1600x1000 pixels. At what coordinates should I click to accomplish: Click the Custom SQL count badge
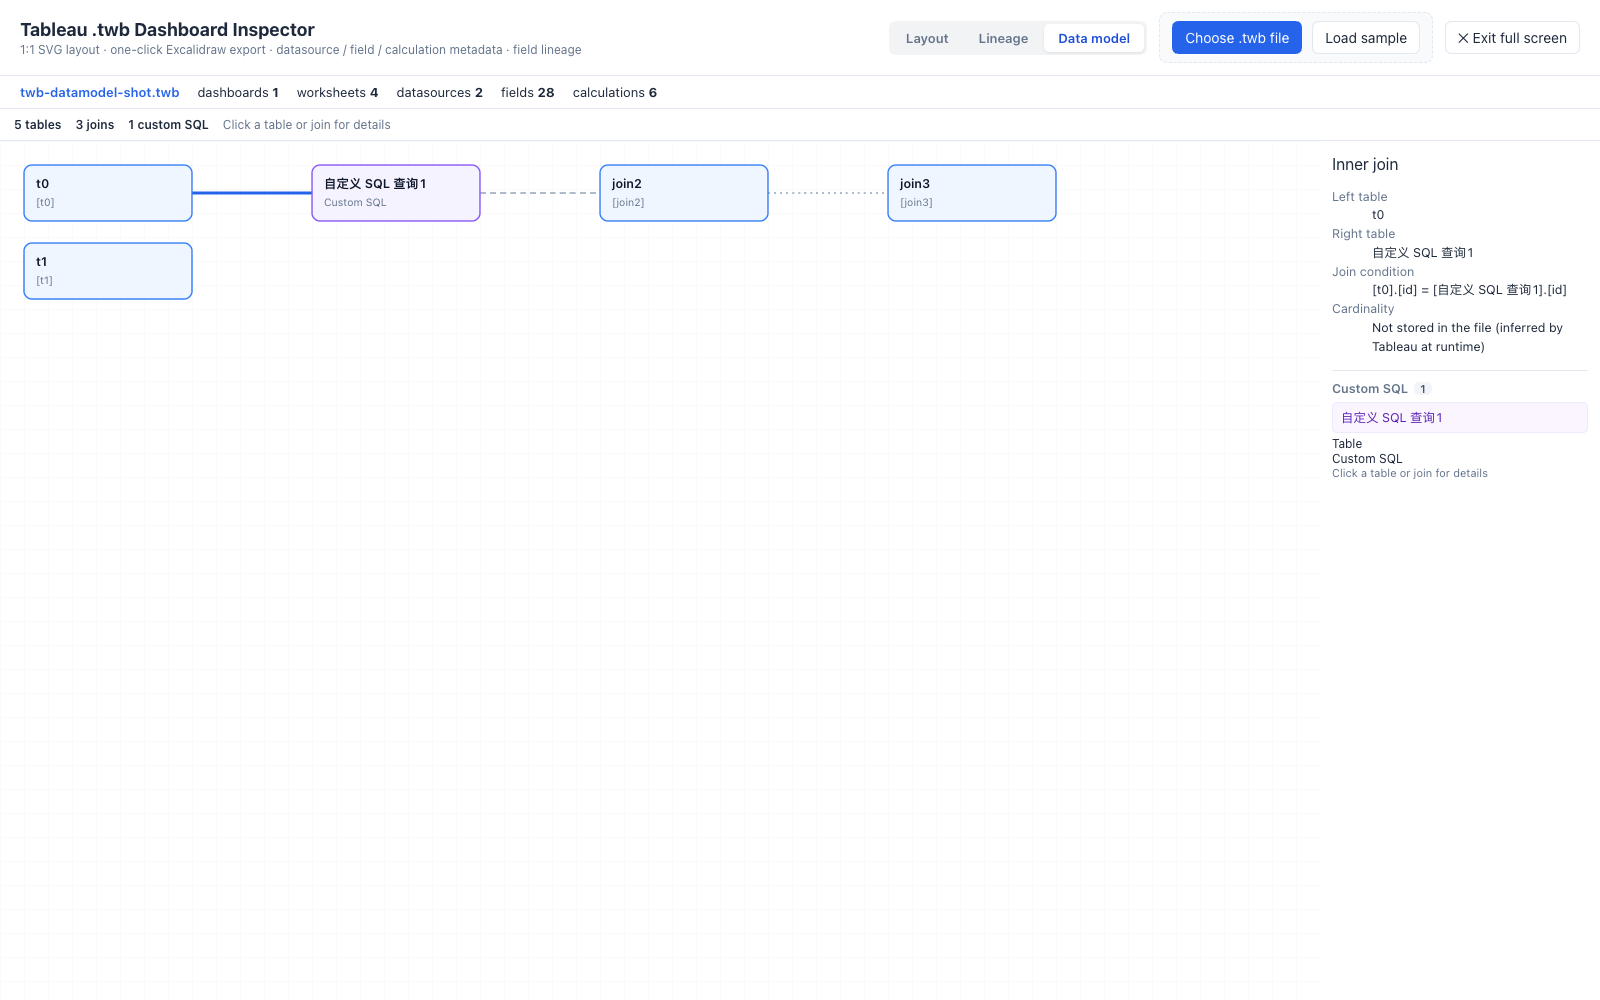click(1423, 389)
